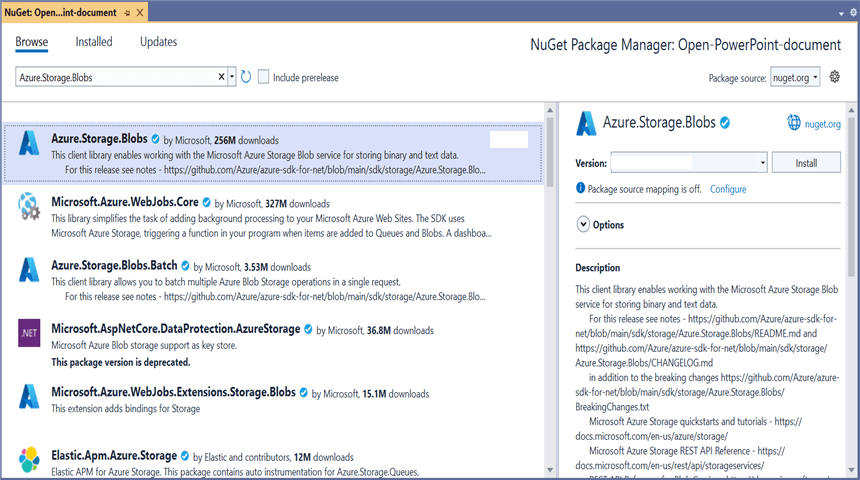The width and height of the screenshot is (860, 480).
Task: Open the Package source dropdown
Action: point(795,77)
